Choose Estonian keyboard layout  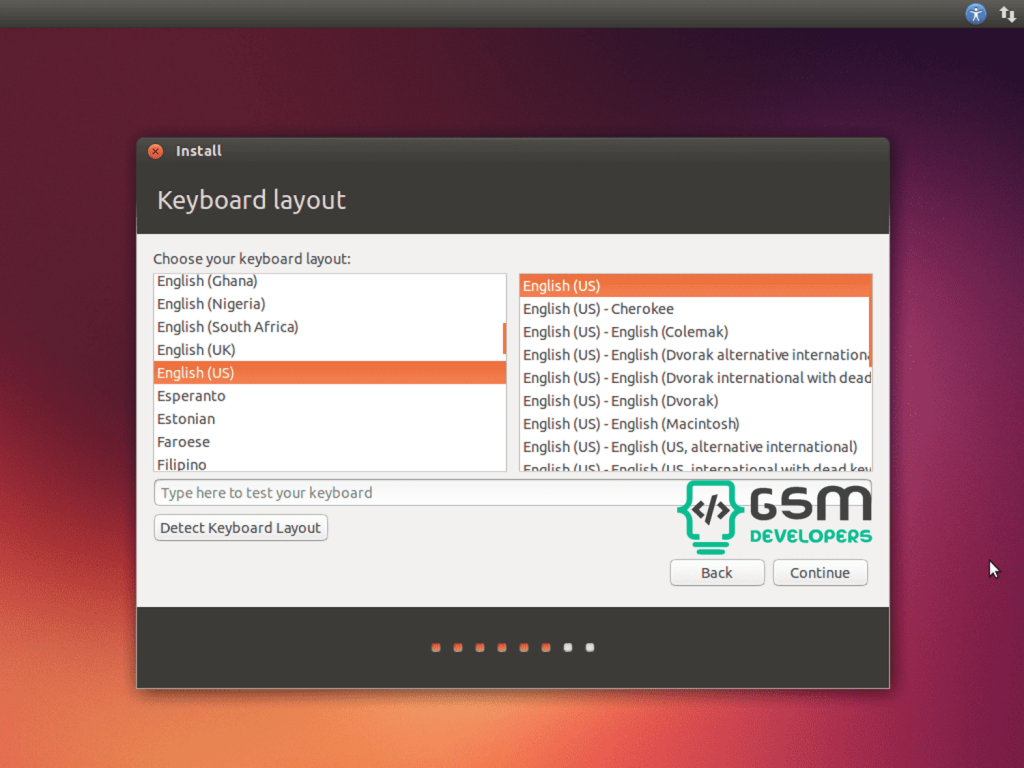tap(186, 419)
